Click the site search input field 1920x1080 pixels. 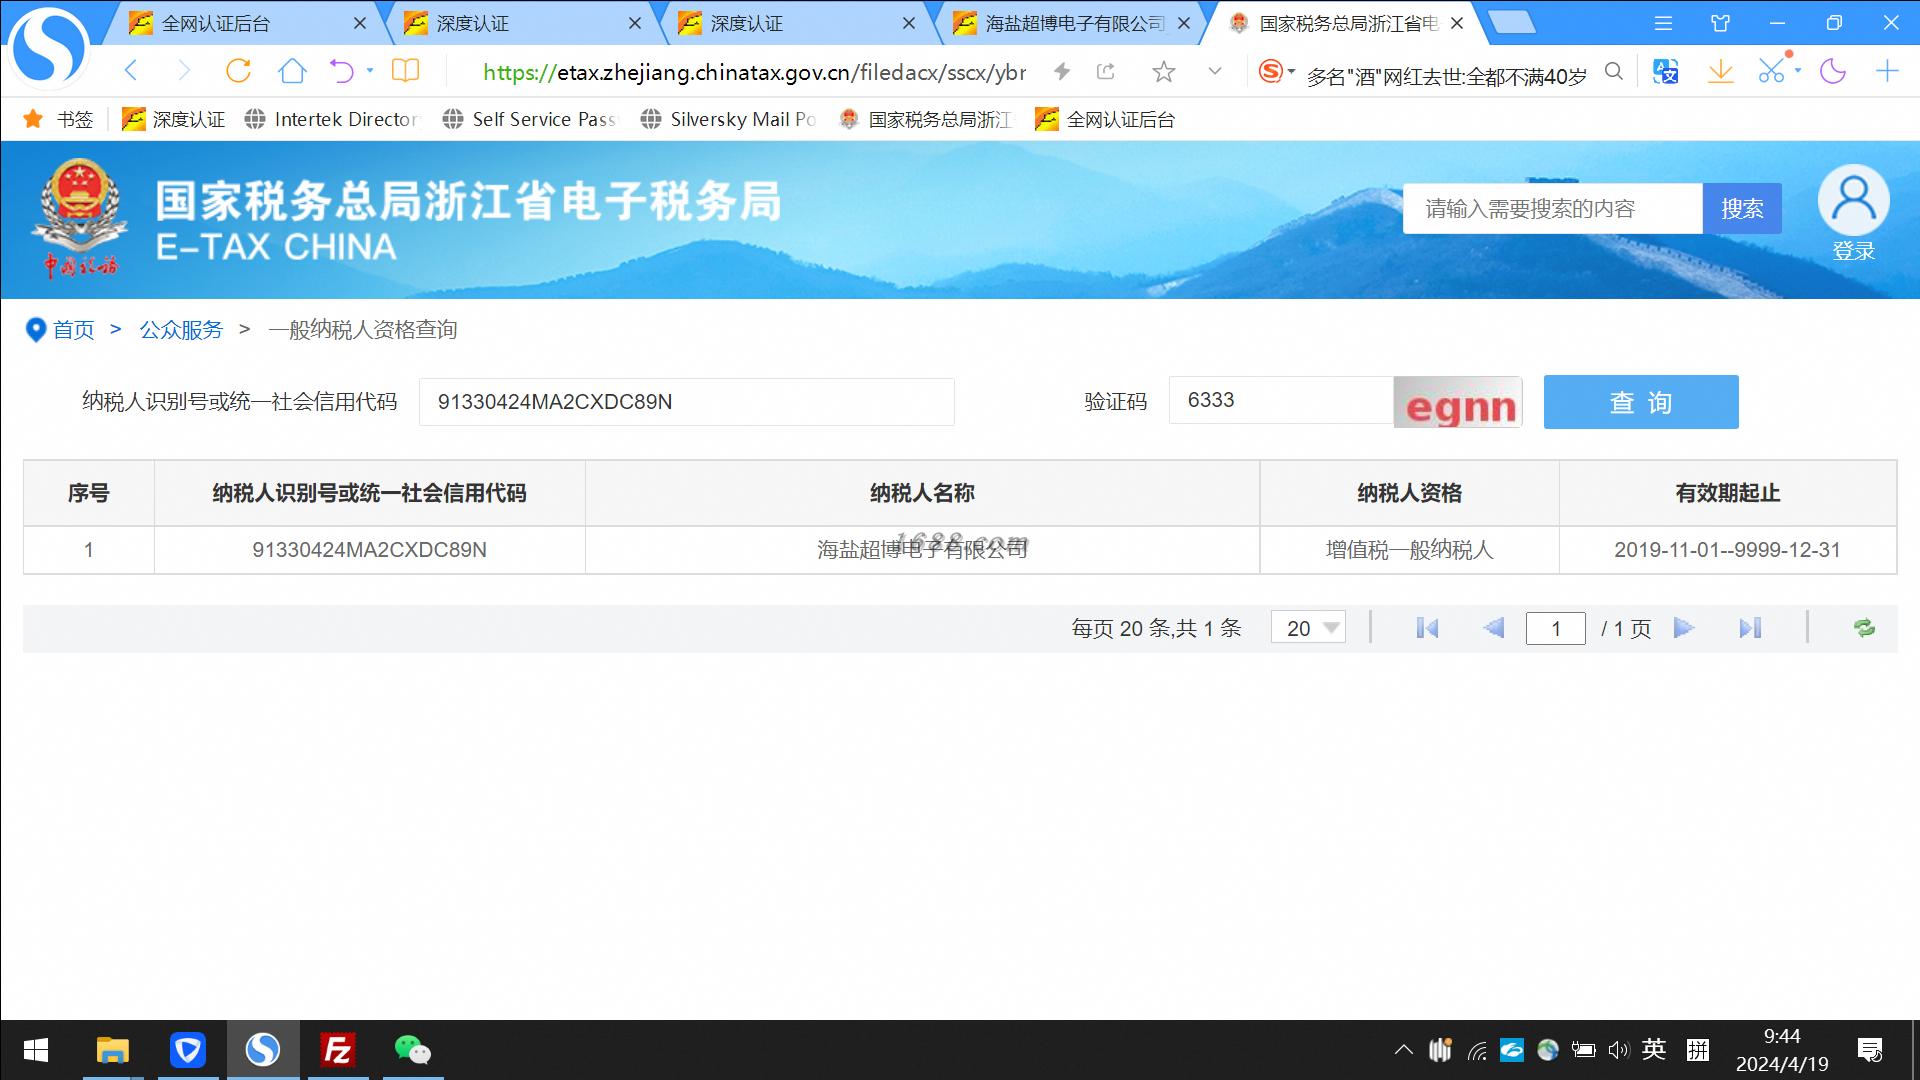1552,208
